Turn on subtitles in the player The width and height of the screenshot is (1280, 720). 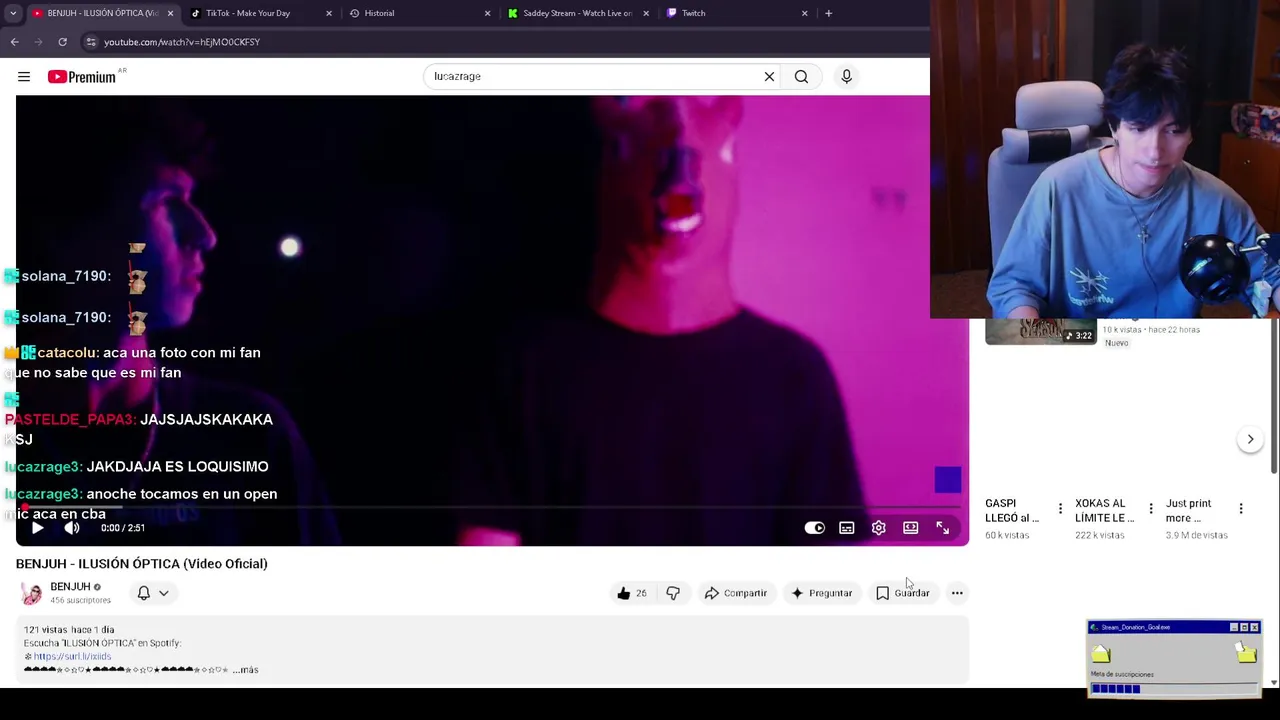847,528
